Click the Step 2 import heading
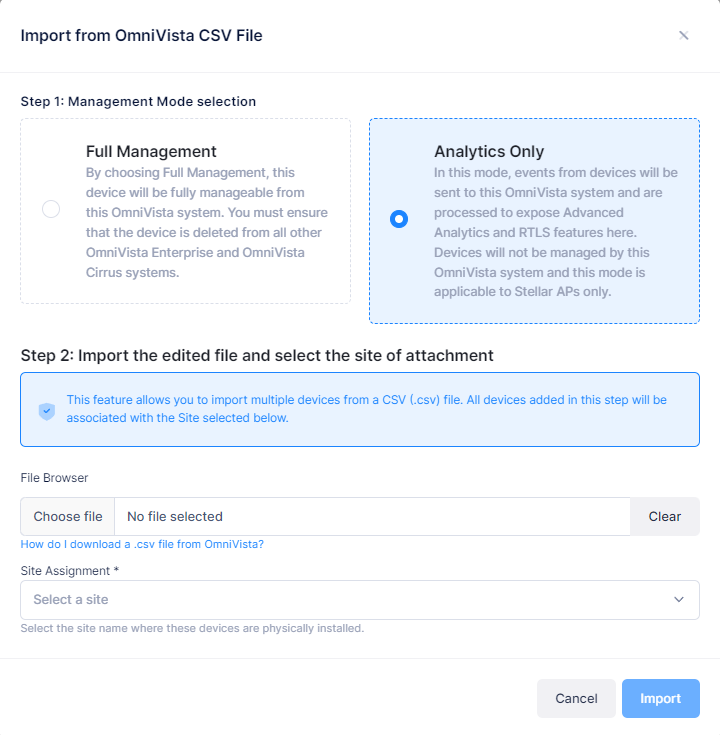Image resolution: width=720 pixels, height=735 pixels. click(x=257, y=355)
